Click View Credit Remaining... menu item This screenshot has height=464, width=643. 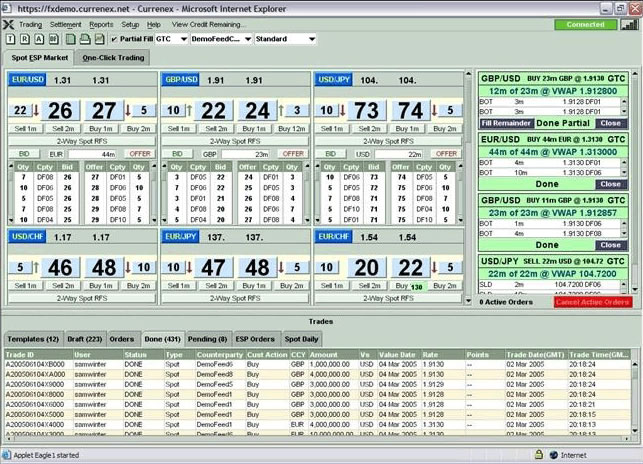208,25
